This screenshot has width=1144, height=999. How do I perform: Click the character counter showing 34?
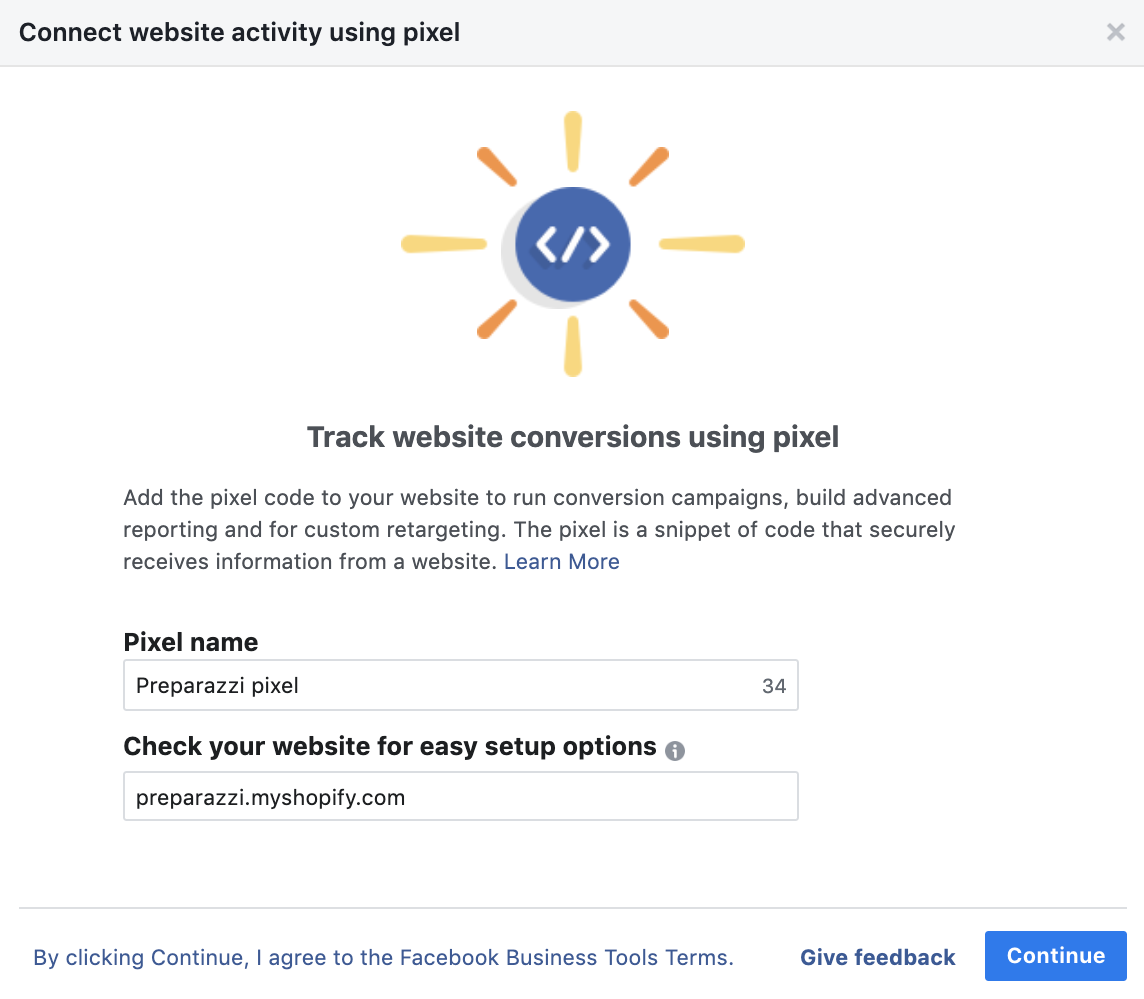point(773,686)
